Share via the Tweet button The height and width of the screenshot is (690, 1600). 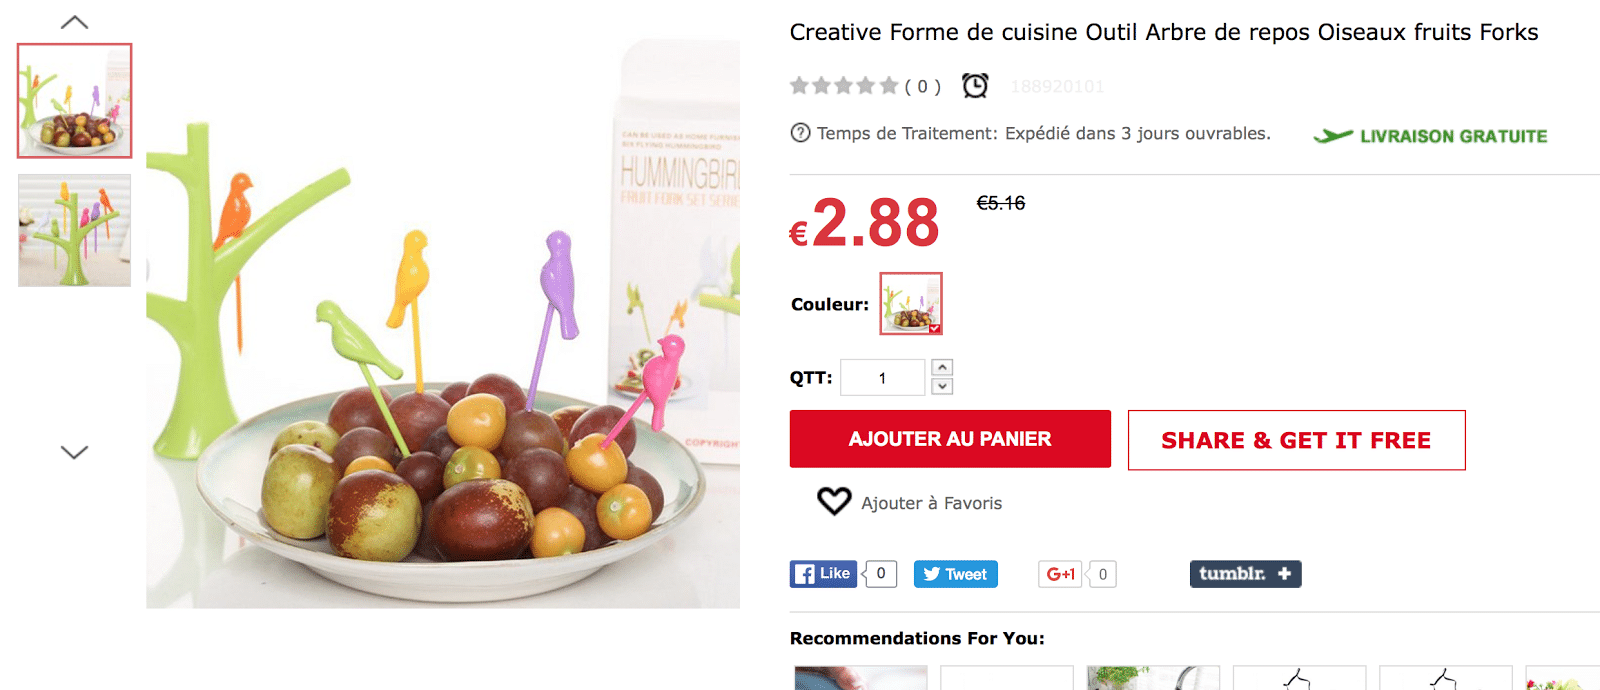coord(955,574)
